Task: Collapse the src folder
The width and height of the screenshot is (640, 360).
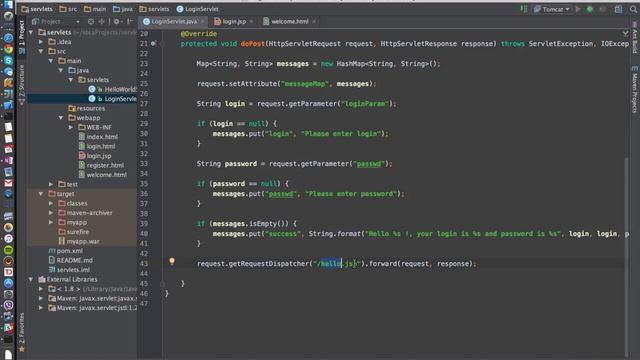Action: (41, 51)
